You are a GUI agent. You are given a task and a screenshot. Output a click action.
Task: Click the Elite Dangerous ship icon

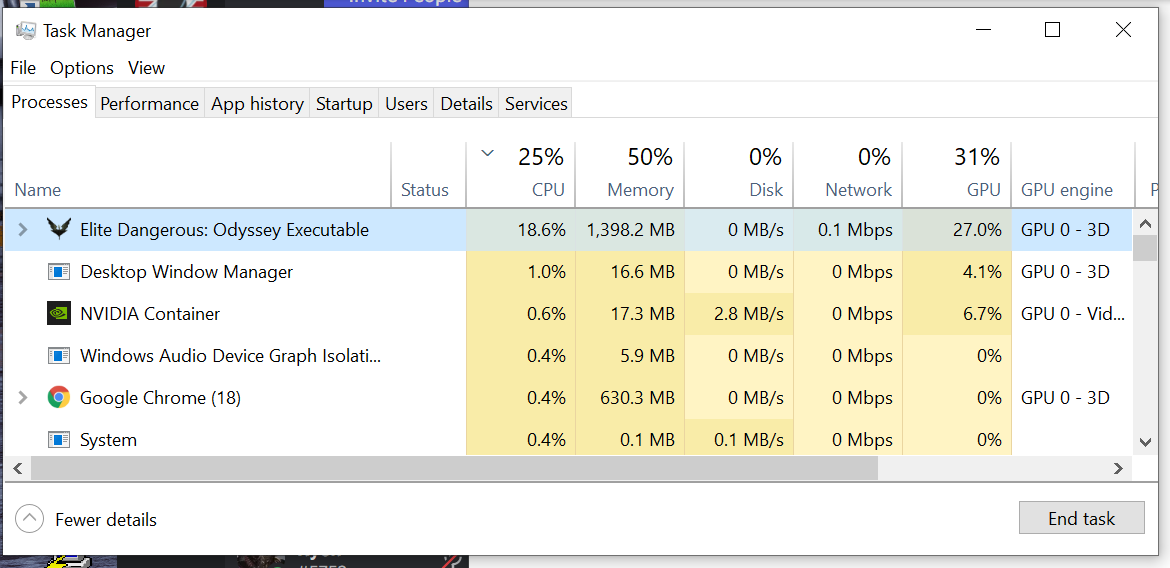point(58,229)
